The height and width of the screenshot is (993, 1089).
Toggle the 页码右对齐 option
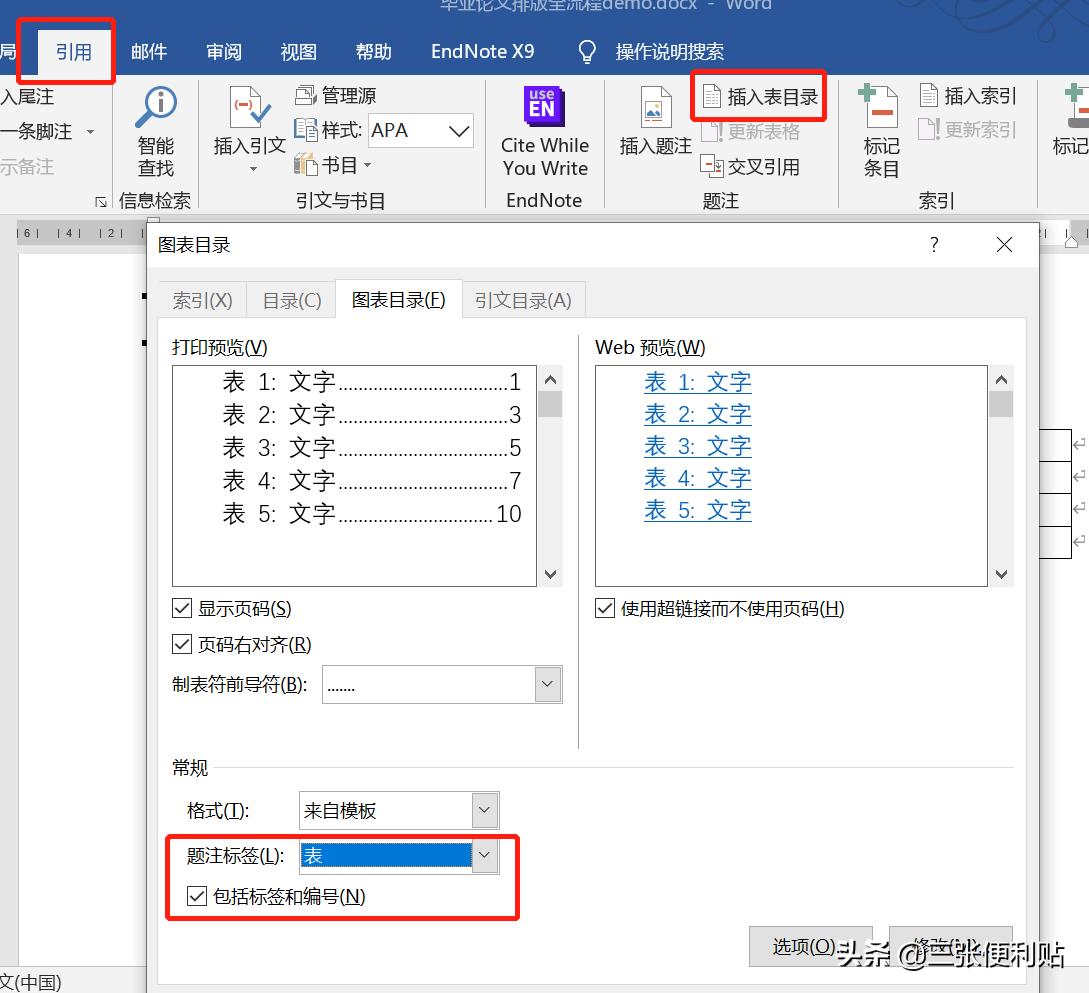[x=181, y=644]
